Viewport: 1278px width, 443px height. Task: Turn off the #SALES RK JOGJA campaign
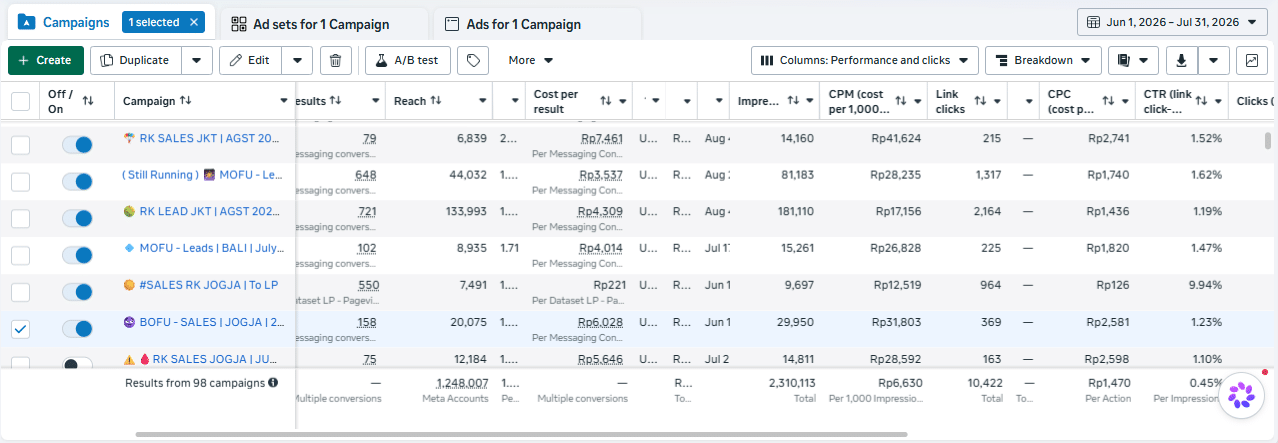pyautogui.click(x=77, y=292)
